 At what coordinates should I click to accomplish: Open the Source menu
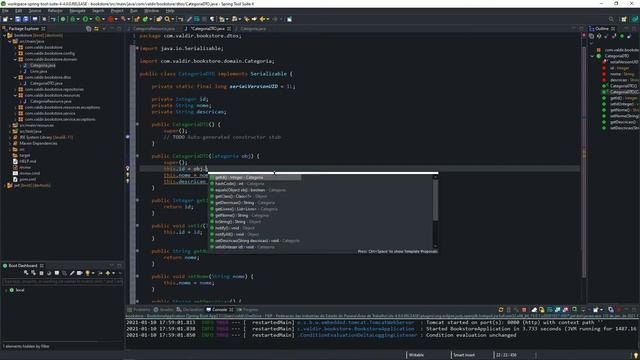coord(35,11)
